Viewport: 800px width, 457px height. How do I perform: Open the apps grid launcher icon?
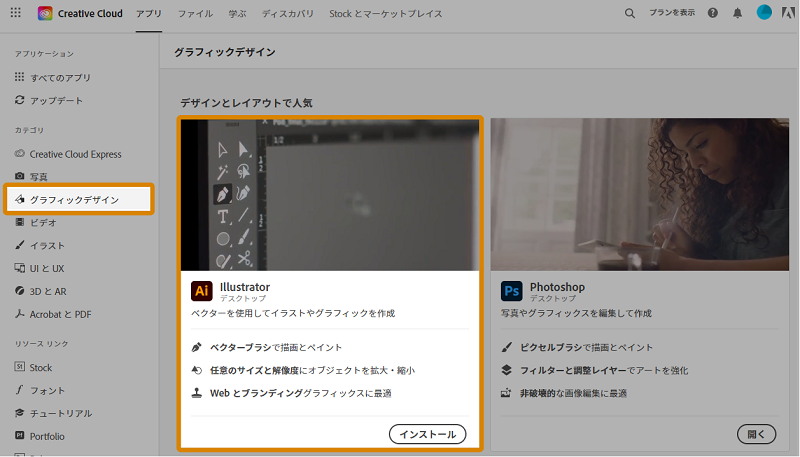point(16,13)
